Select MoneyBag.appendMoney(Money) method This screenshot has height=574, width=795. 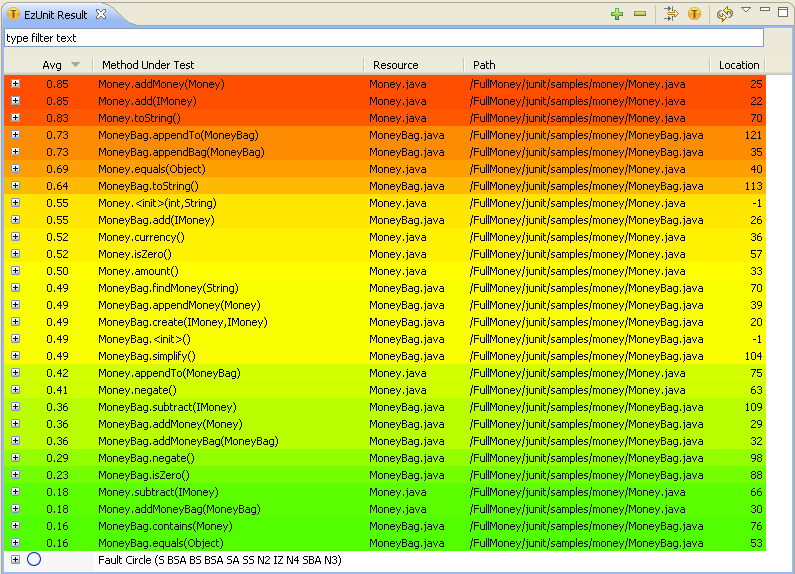179,305
